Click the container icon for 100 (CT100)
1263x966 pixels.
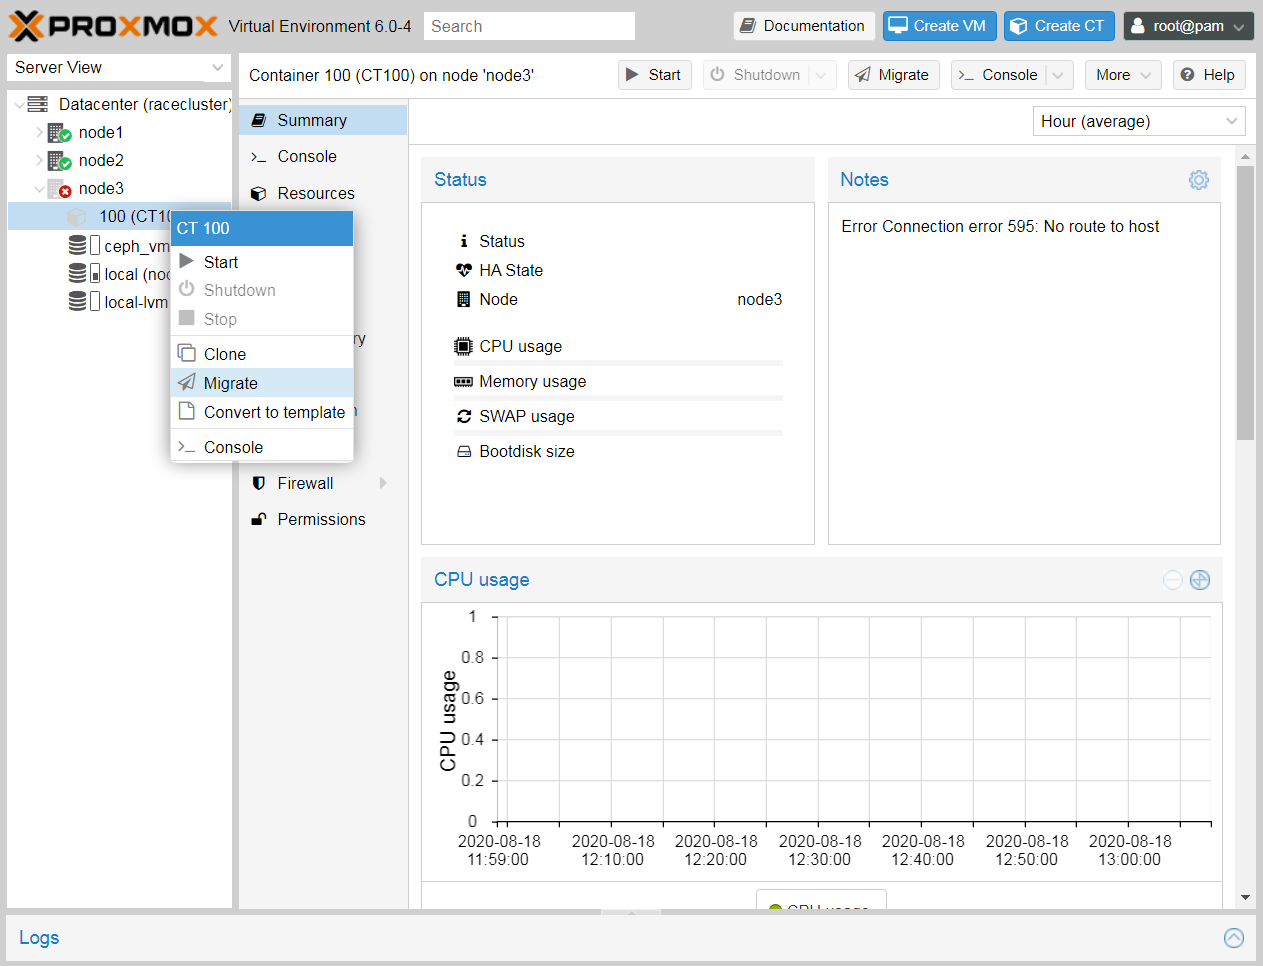tap(76, 216)
